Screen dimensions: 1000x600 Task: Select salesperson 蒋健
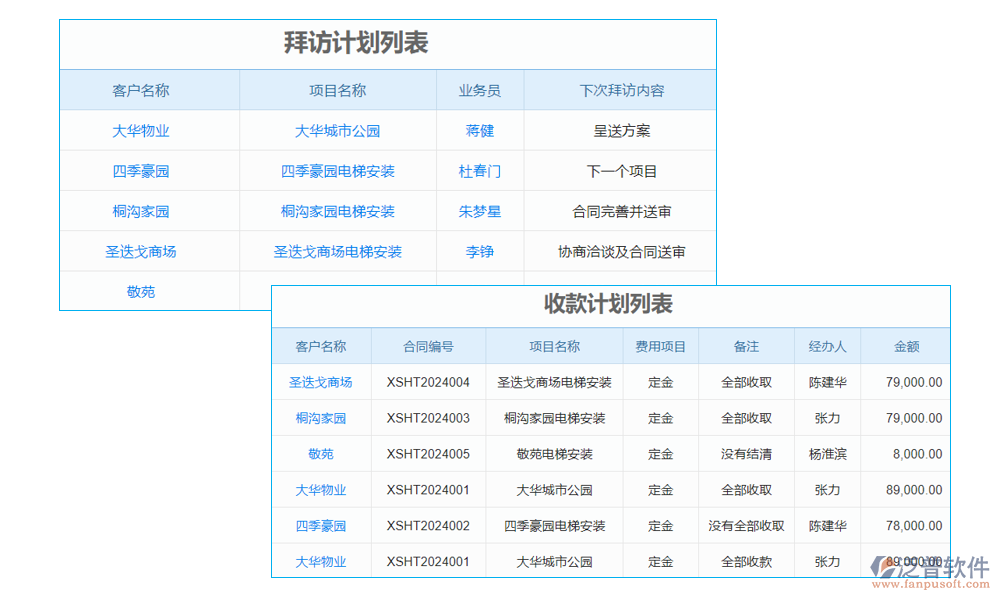coord(479,130)
